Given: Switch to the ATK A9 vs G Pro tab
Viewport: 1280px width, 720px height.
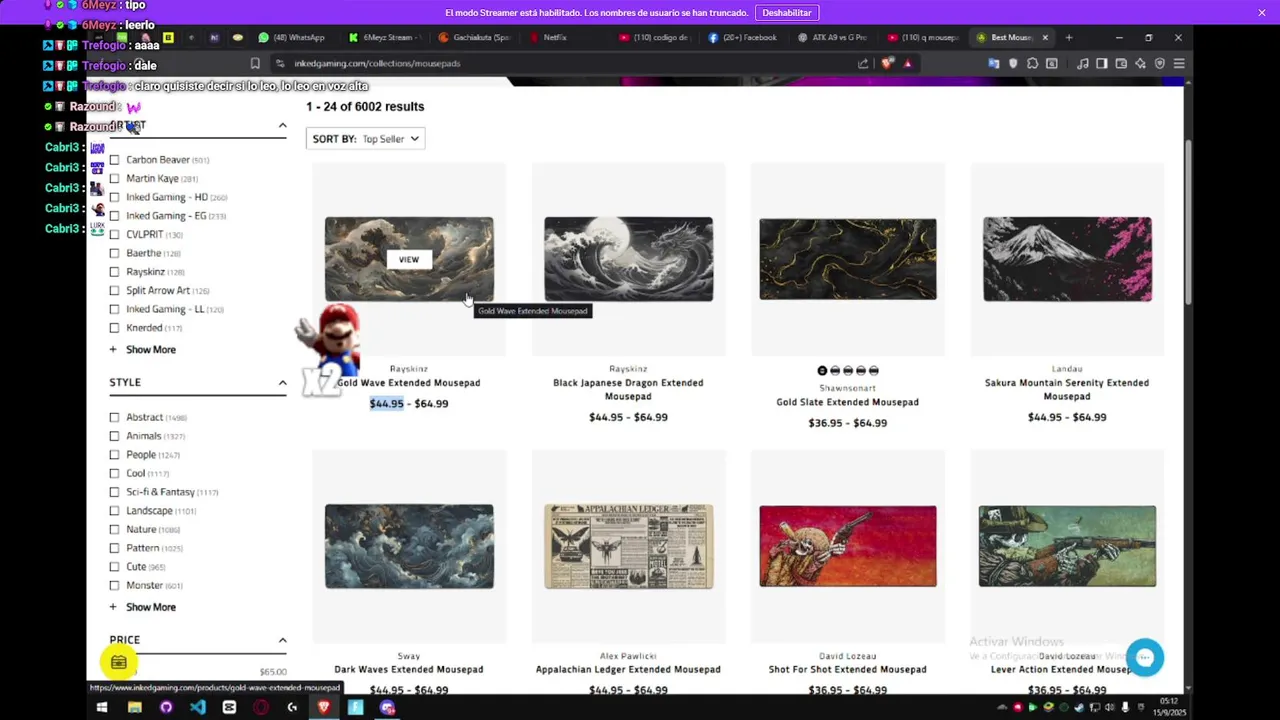Looking at the screenshot, I should point(835,37).
